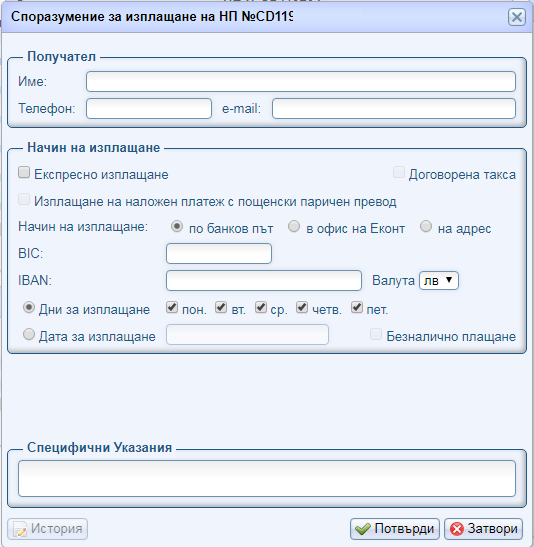534x547 pixels.
Task: Close the payment agreement dialog
Action: click(x=517, y=17)
